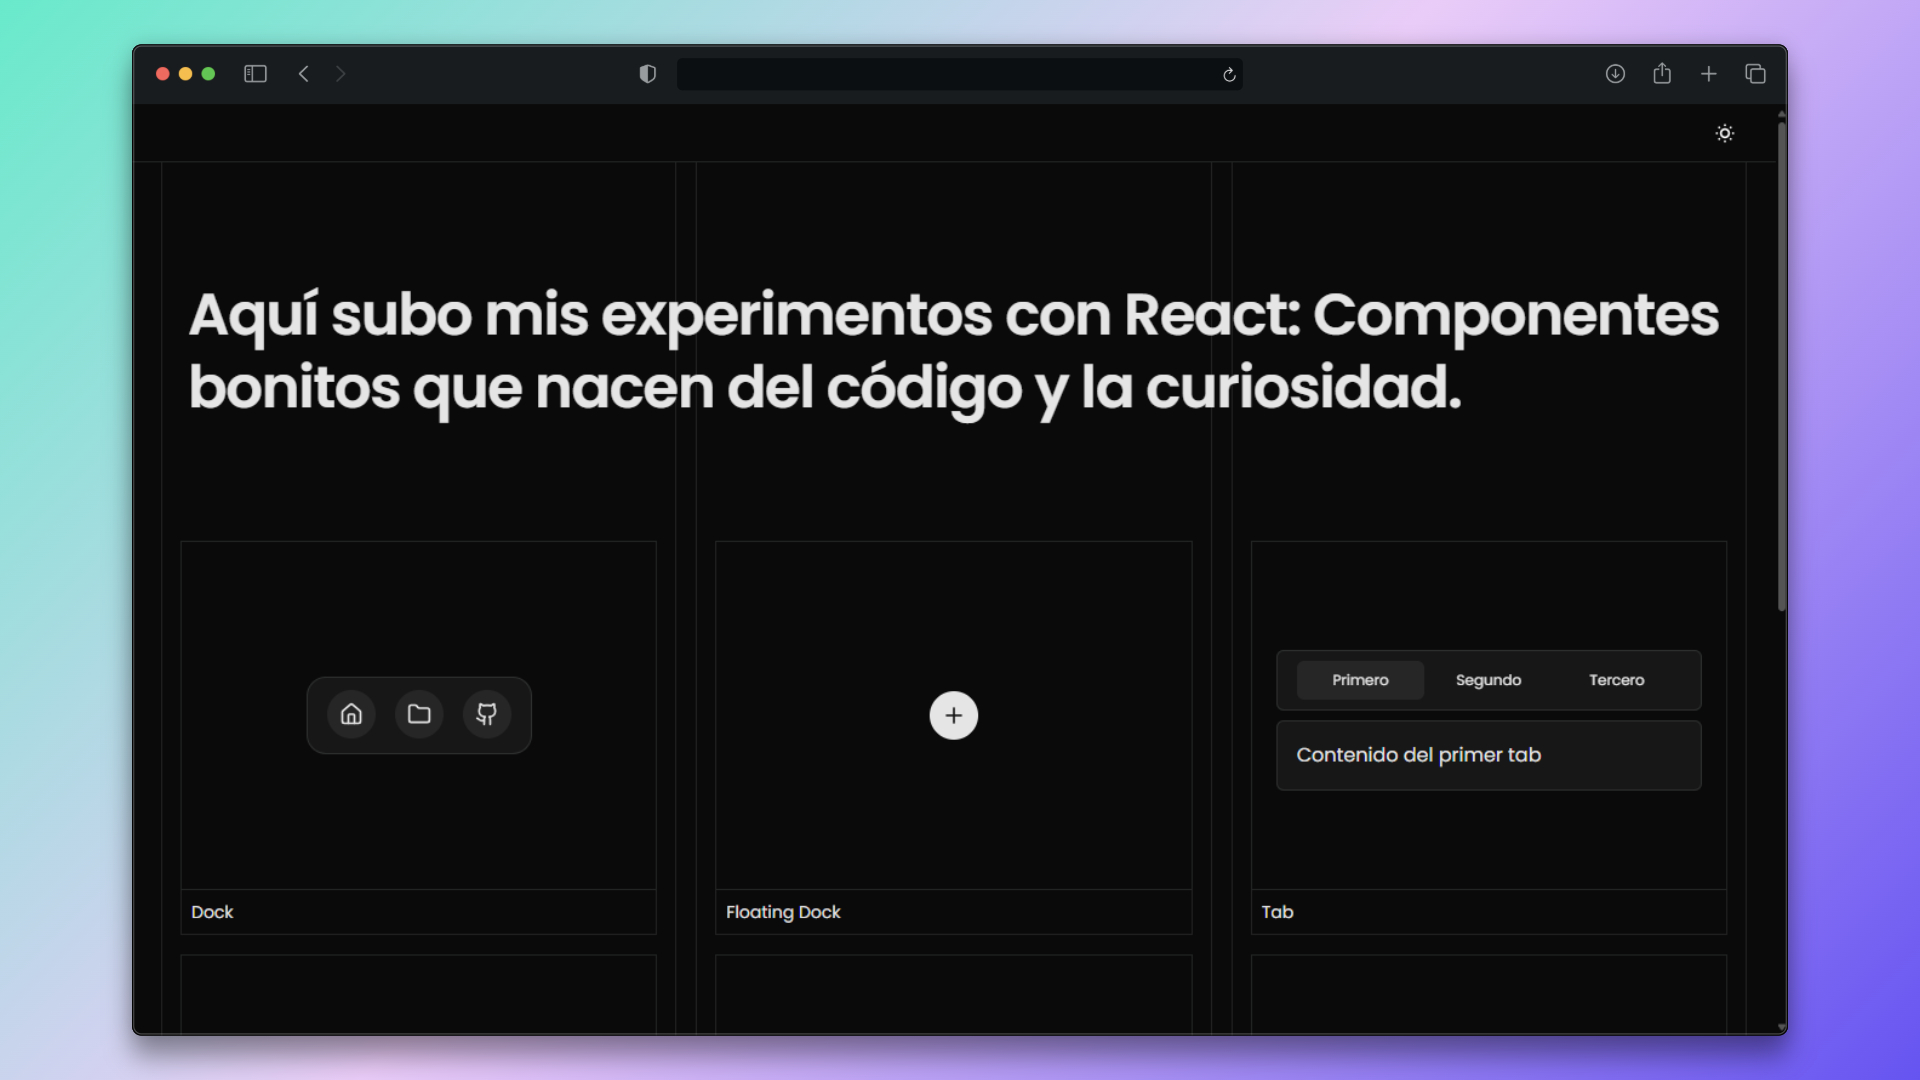Switch to the Tercero tab

click(x=1618, y=679)
